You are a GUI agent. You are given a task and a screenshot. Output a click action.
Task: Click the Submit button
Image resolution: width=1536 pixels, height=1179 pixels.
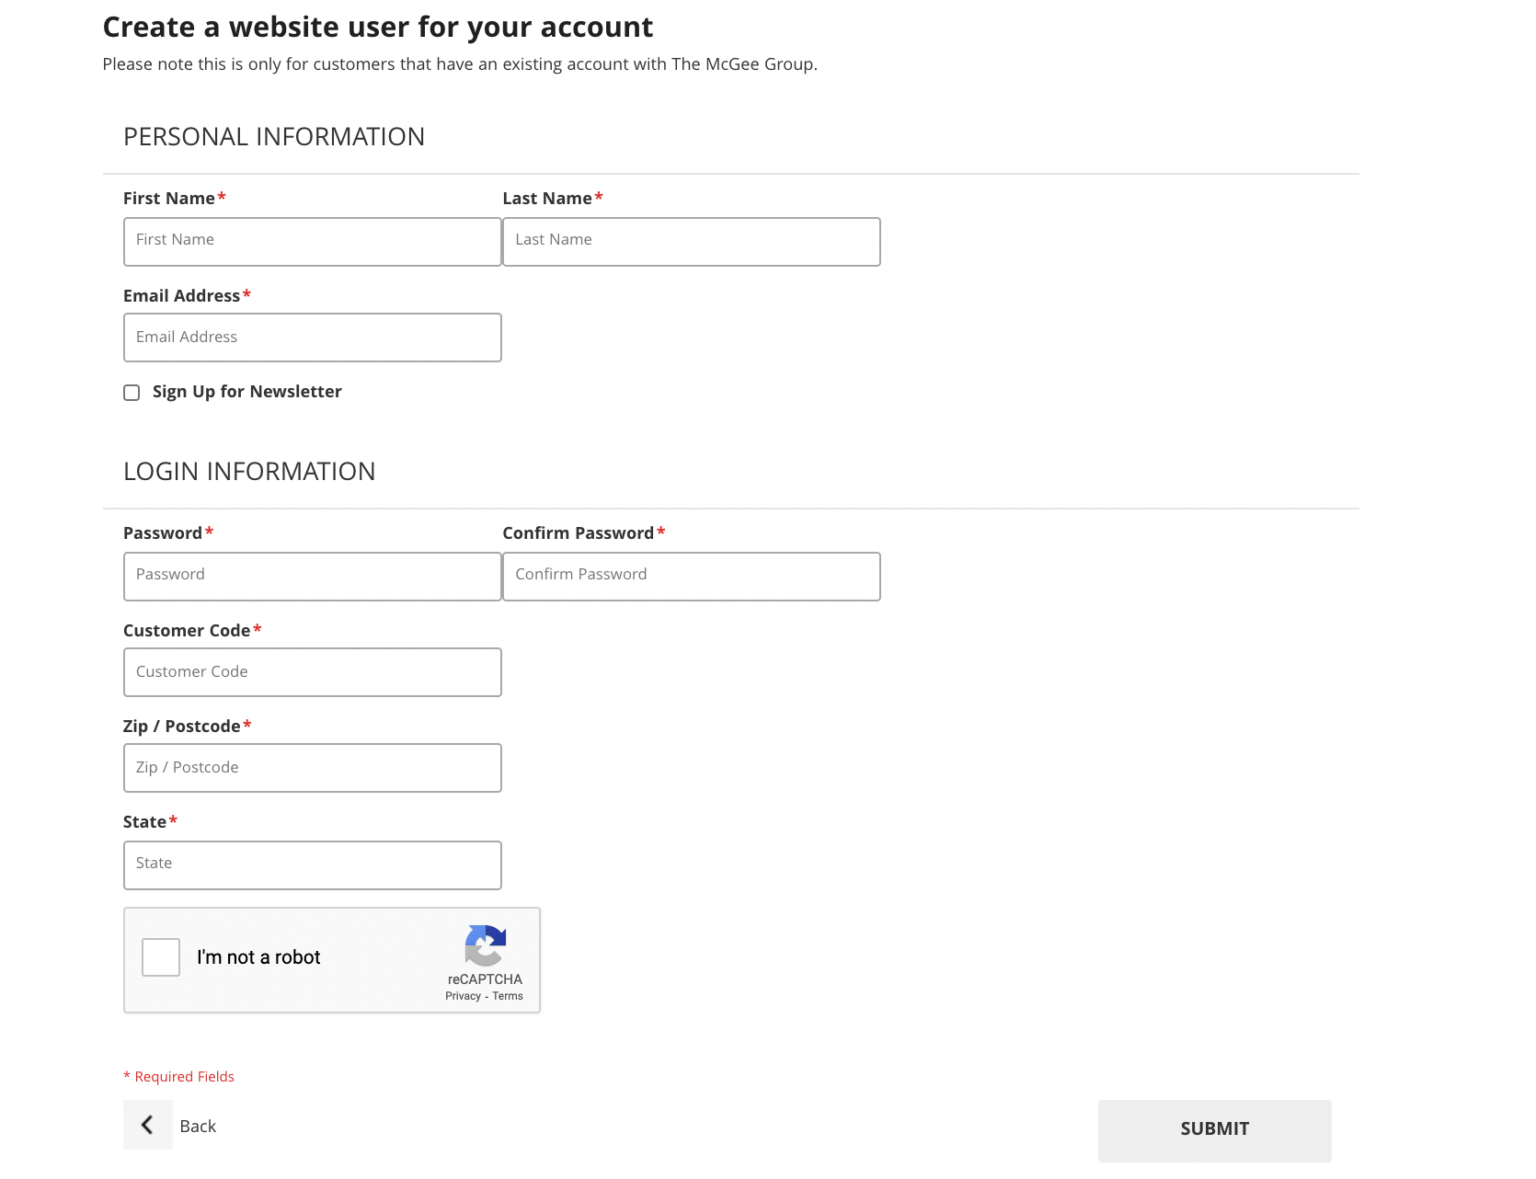[x=1214, y=1129]
